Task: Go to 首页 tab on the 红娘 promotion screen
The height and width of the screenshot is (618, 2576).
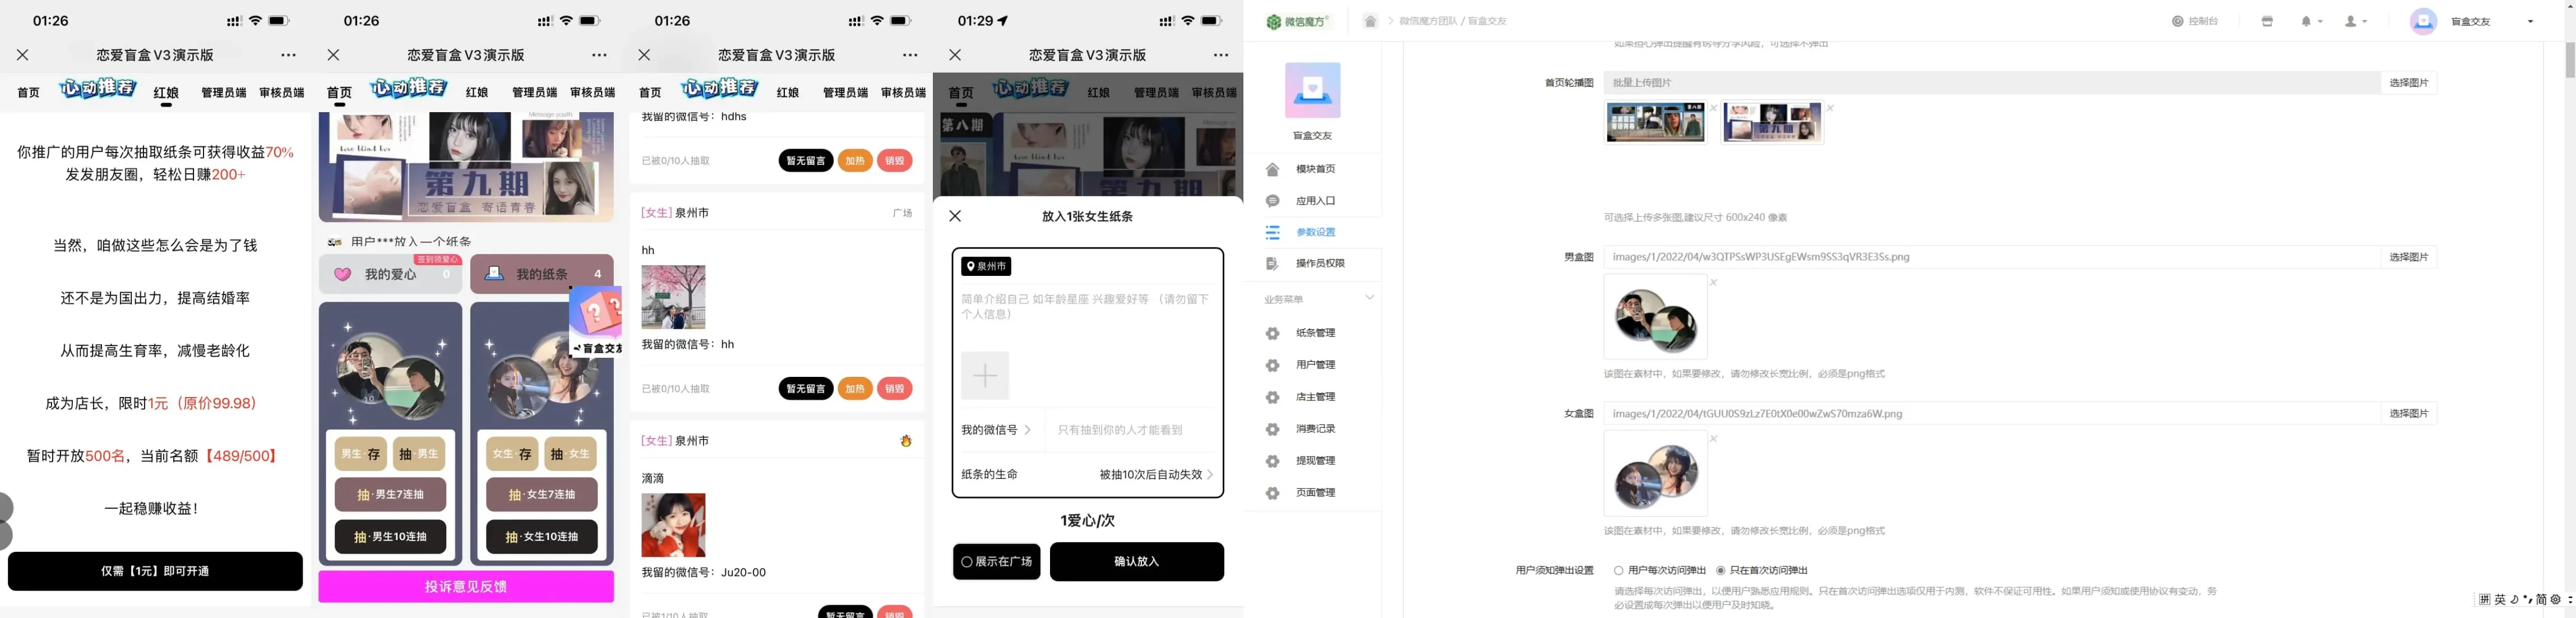Action: (29, 92)
